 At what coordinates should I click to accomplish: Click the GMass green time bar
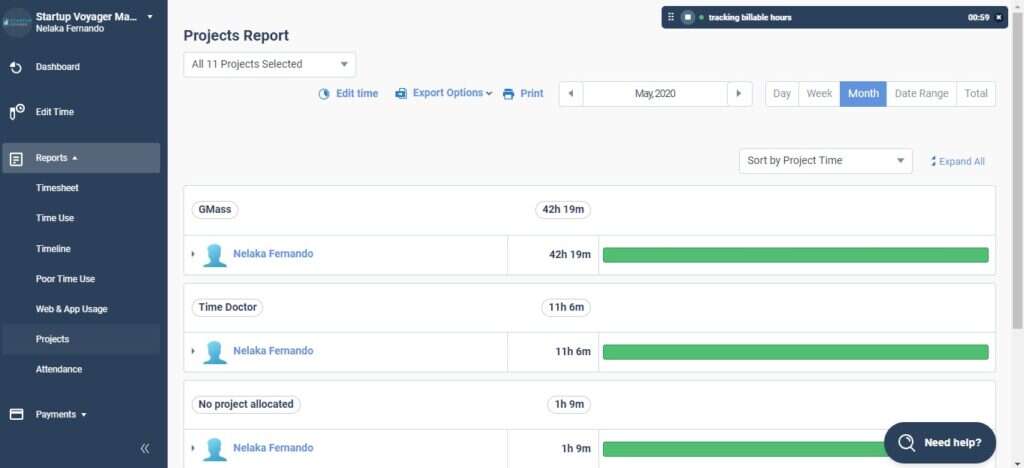[x=795, y=255]
